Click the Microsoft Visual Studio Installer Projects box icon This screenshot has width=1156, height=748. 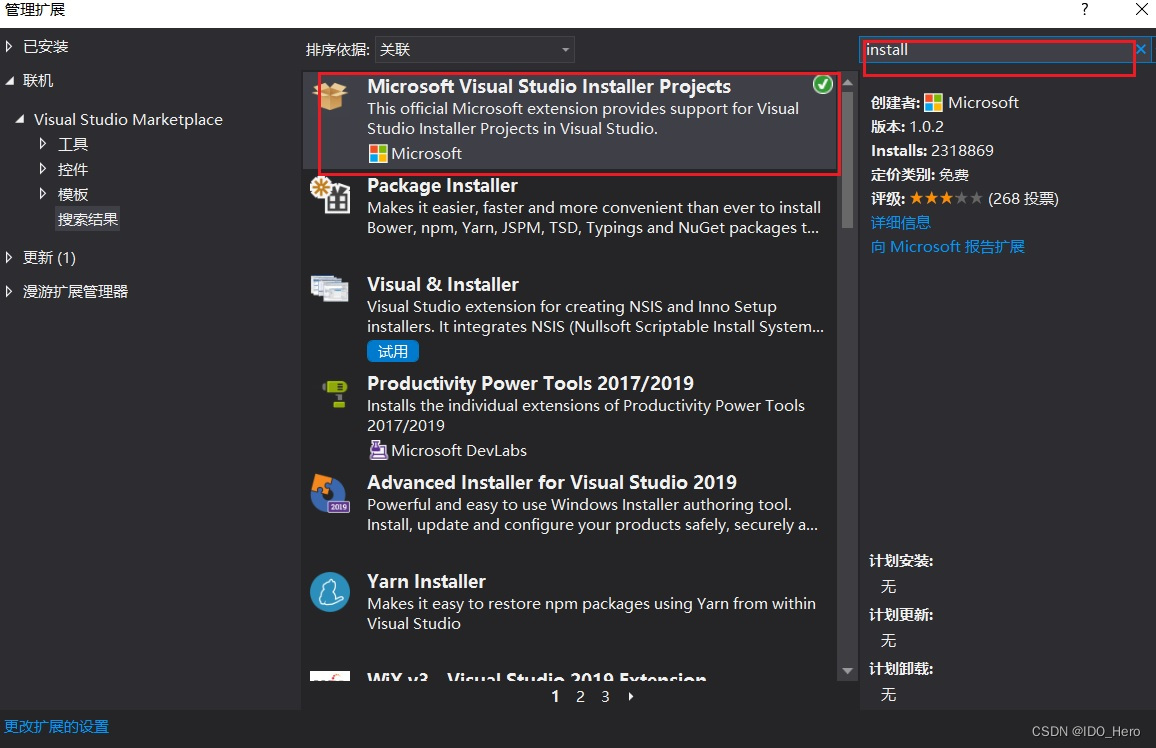330,96
